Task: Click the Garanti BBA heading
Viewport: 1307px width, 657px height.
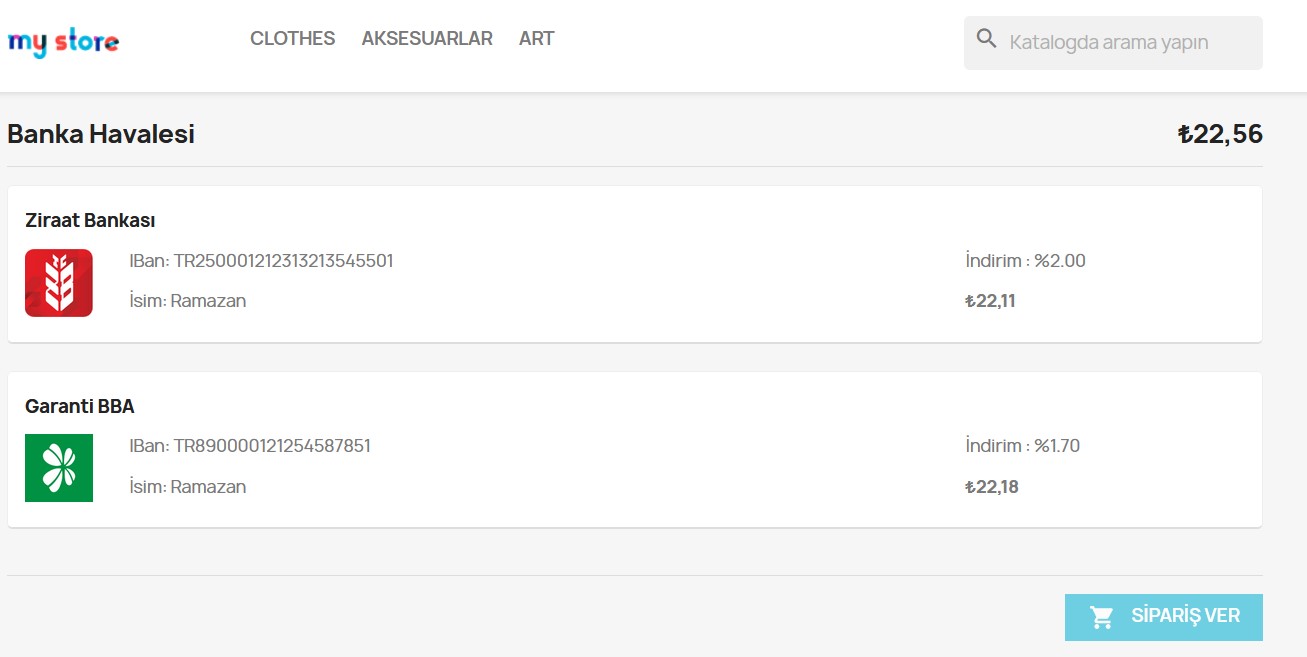Action: (80, 406)
